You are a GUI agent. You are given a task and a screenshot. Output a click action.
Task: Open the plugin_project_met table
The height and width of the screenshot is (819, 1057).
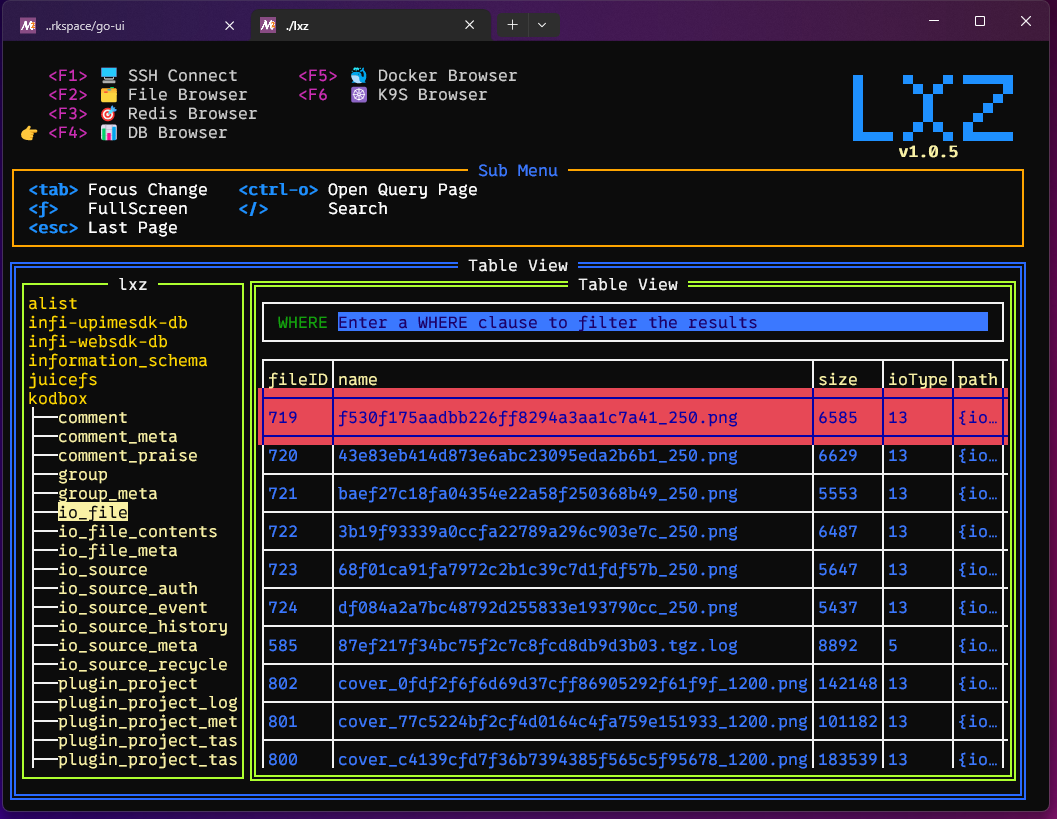148,721
